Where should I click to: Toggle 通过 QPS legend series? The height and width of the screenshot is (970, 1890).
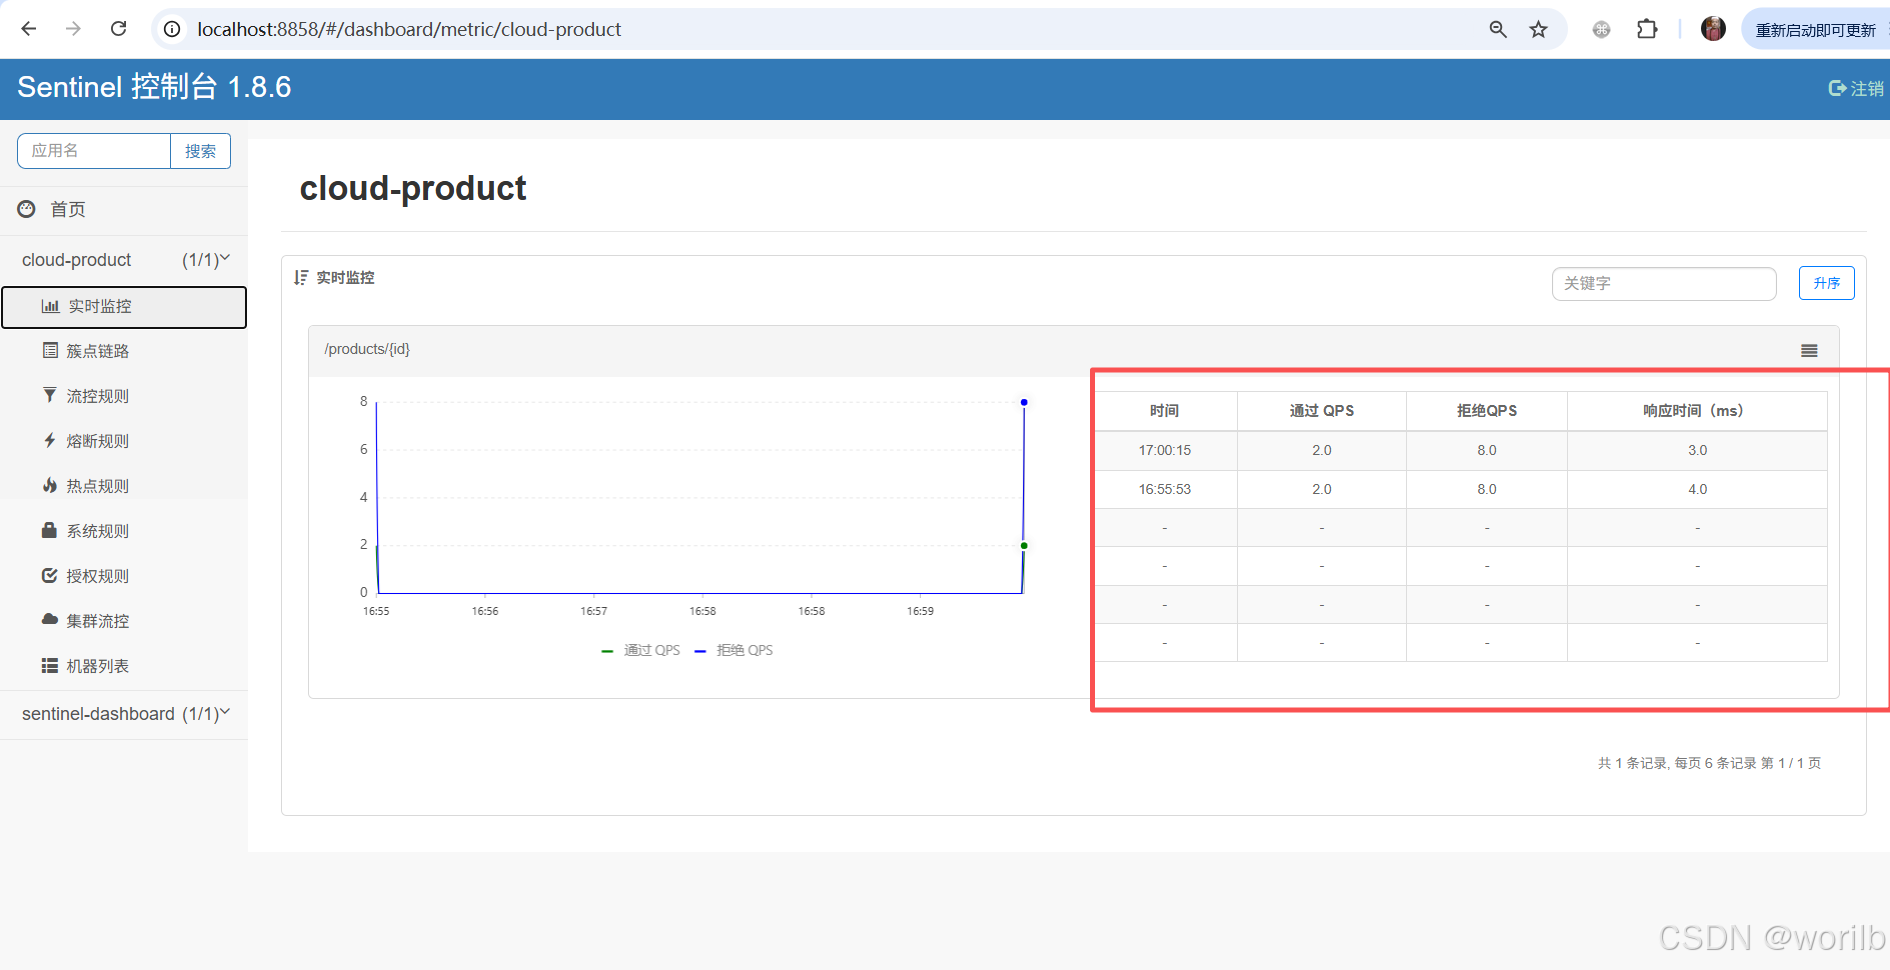click(x=641, y=650)
